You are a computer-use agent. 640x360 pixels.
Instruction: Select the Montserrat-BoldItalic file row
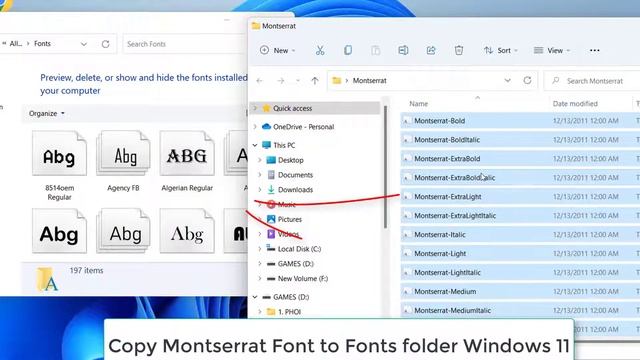tap(520, 140)
